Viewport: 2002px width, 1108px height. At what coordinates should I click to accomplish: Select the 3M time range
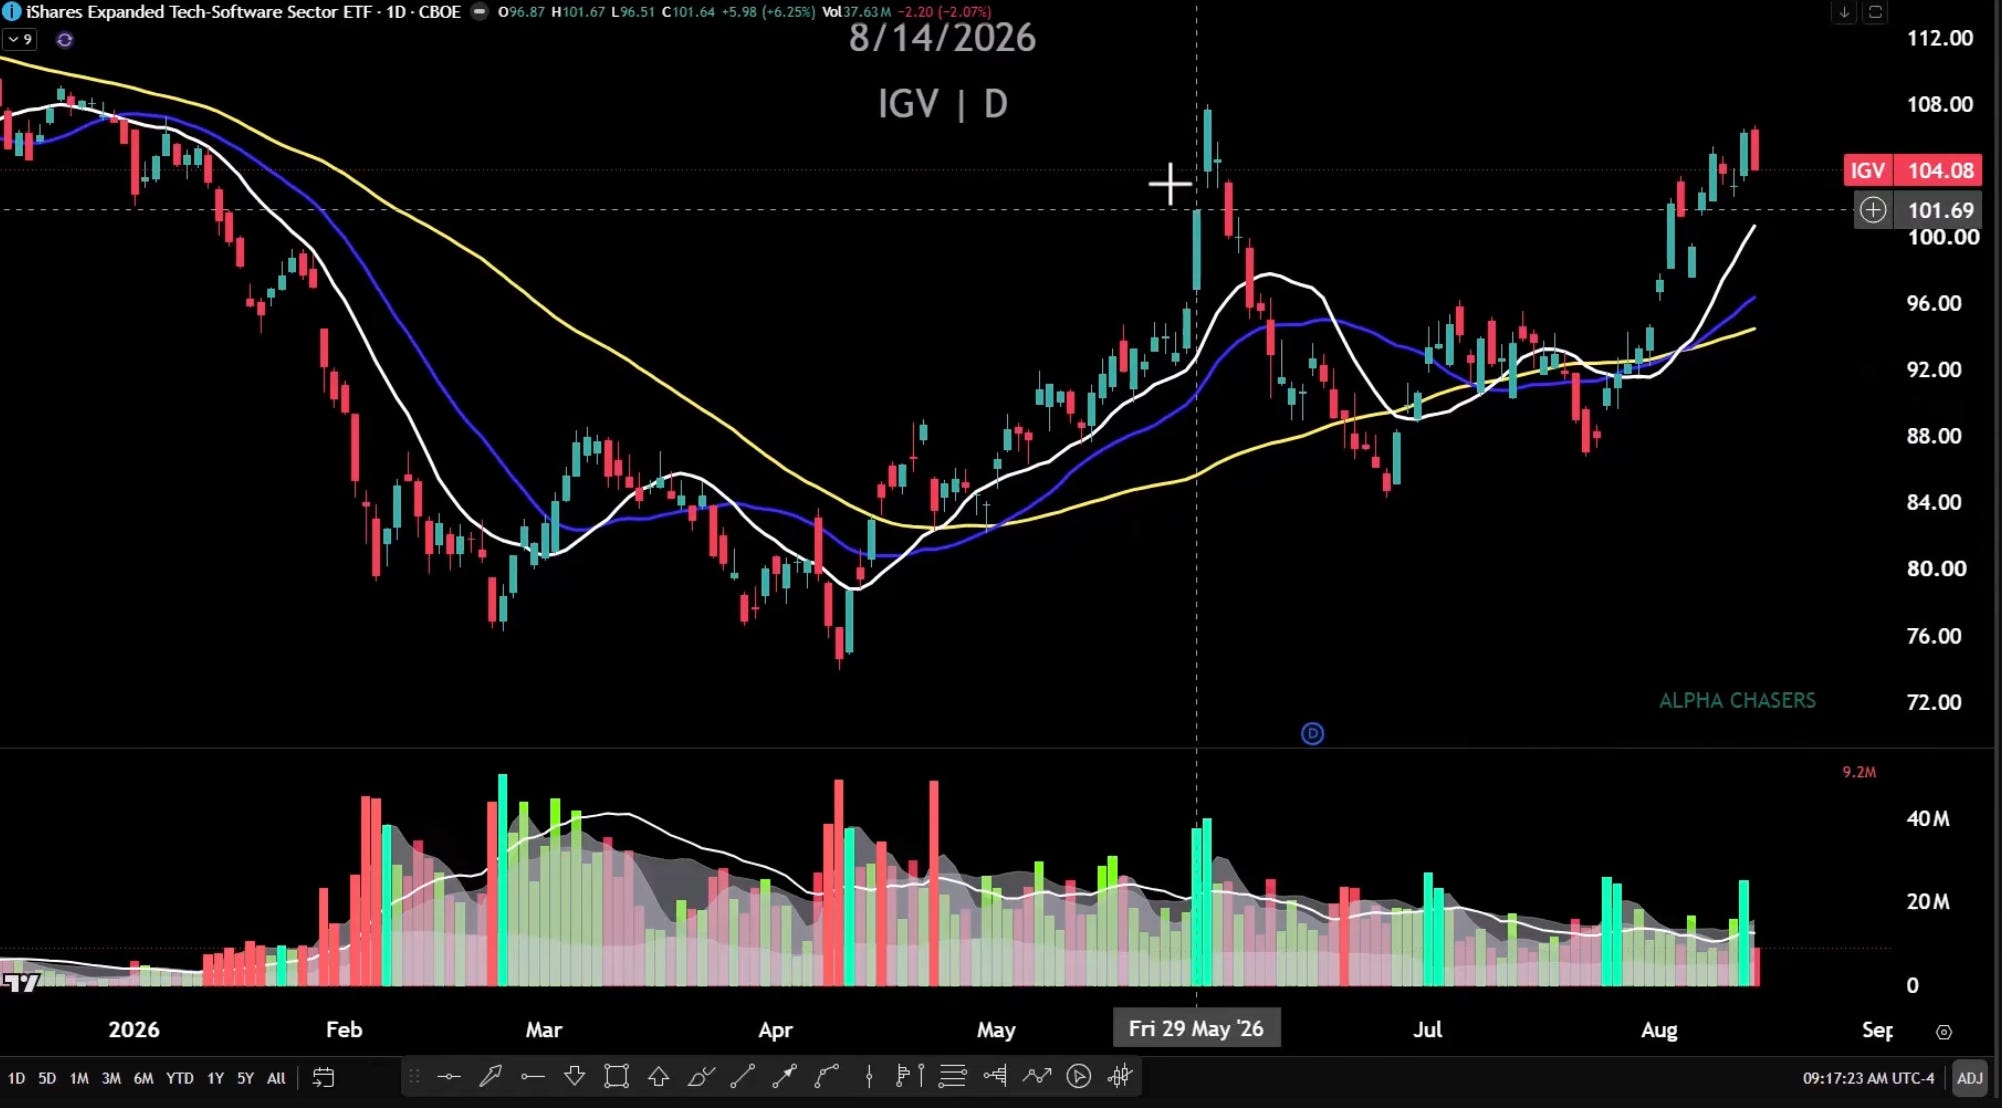click(x=111, y=1078)
